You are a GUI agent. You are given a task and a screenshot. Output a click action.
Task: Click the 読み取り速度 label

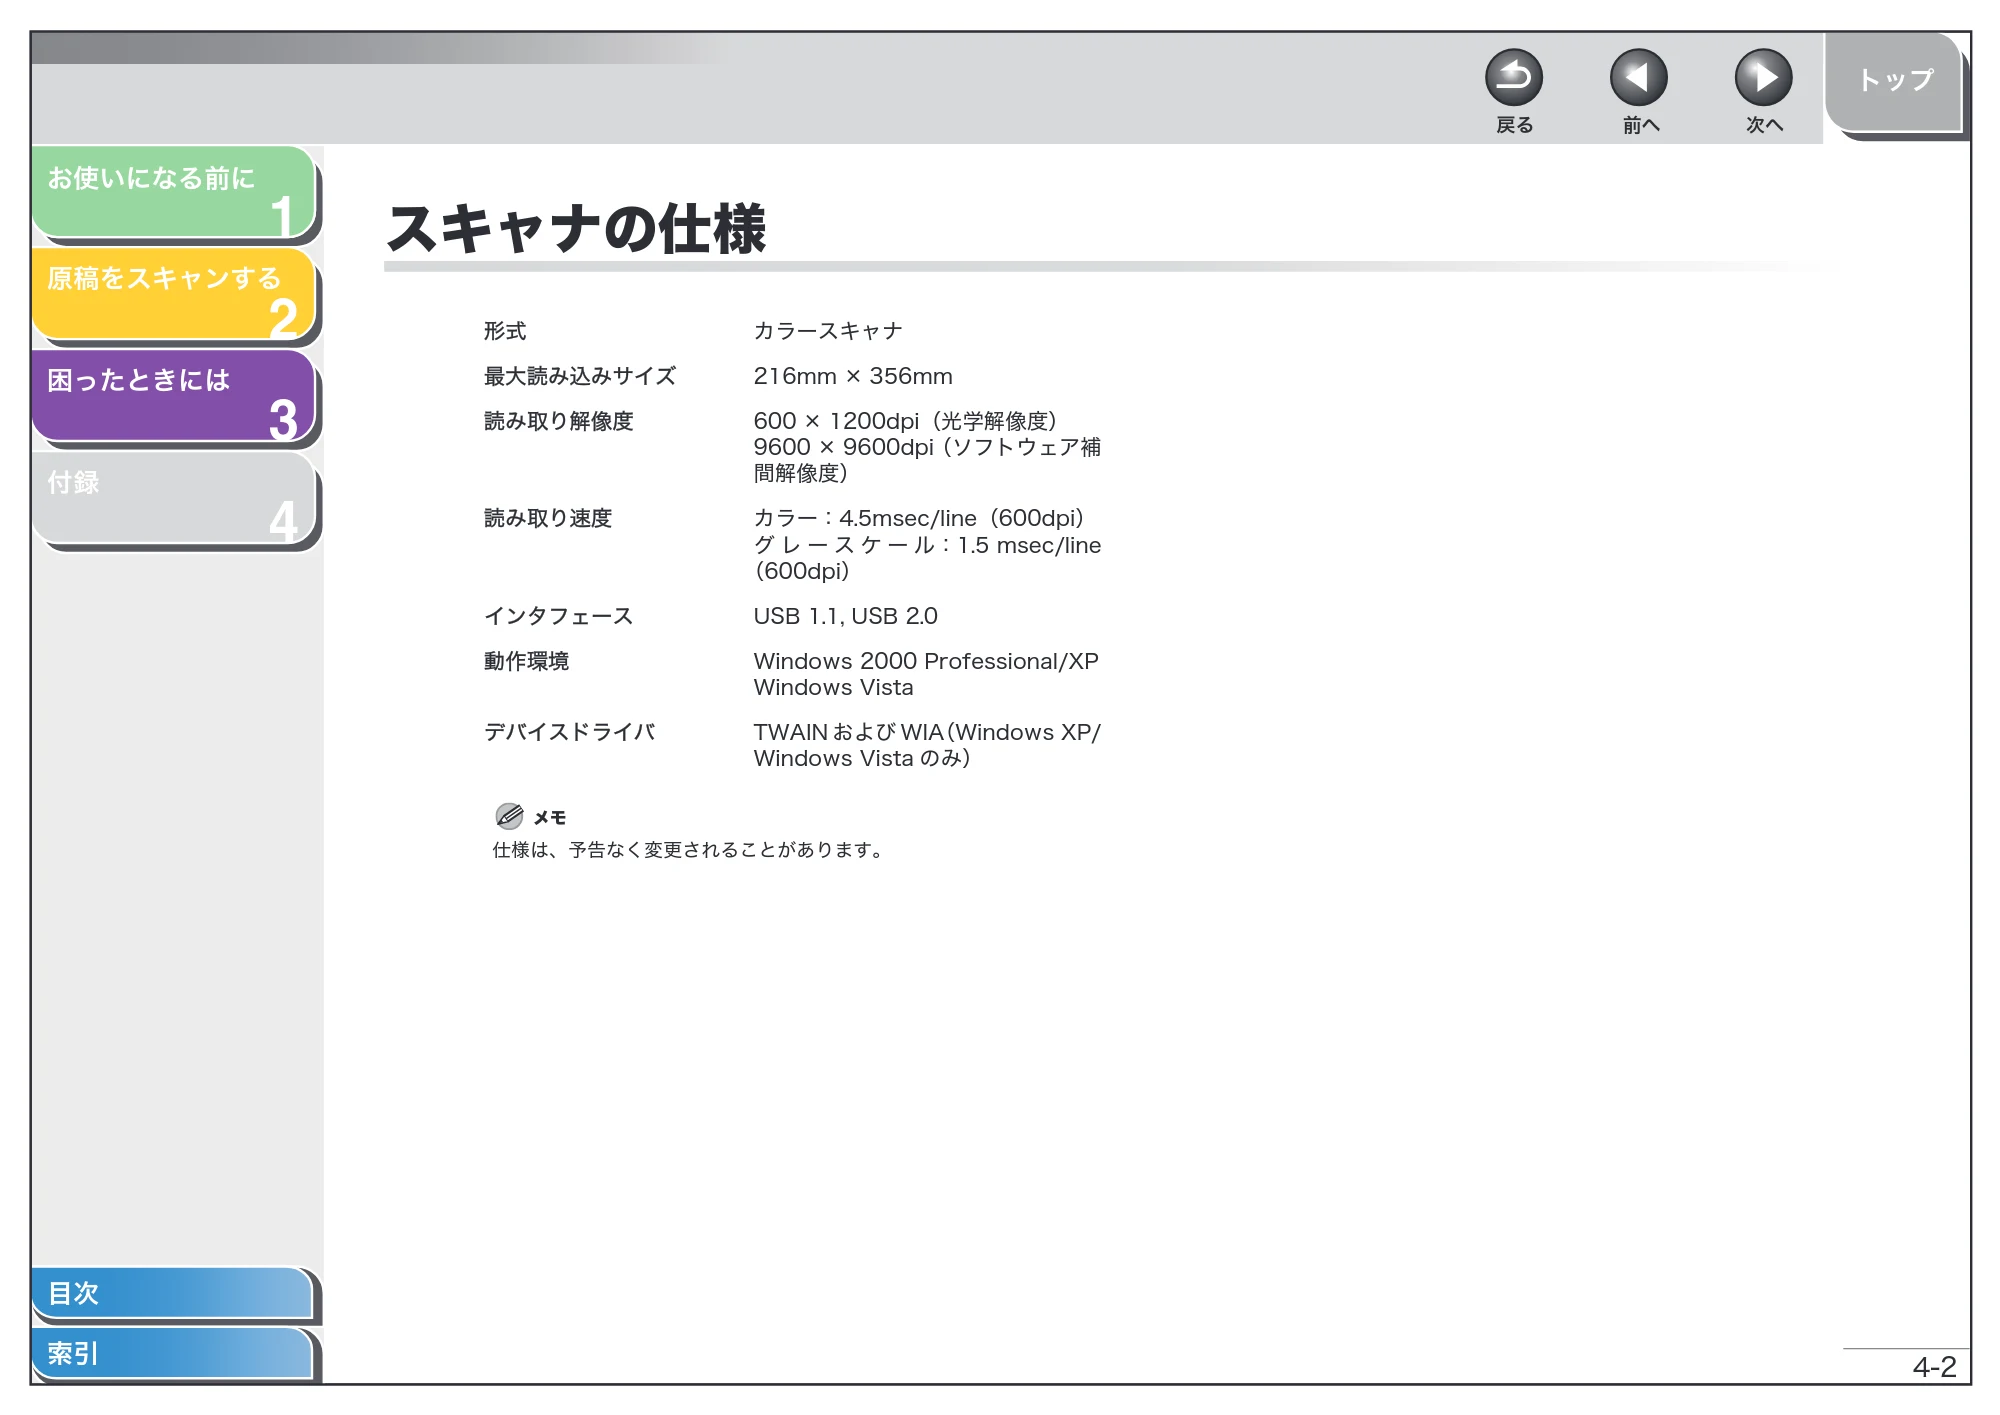(548, 518)
